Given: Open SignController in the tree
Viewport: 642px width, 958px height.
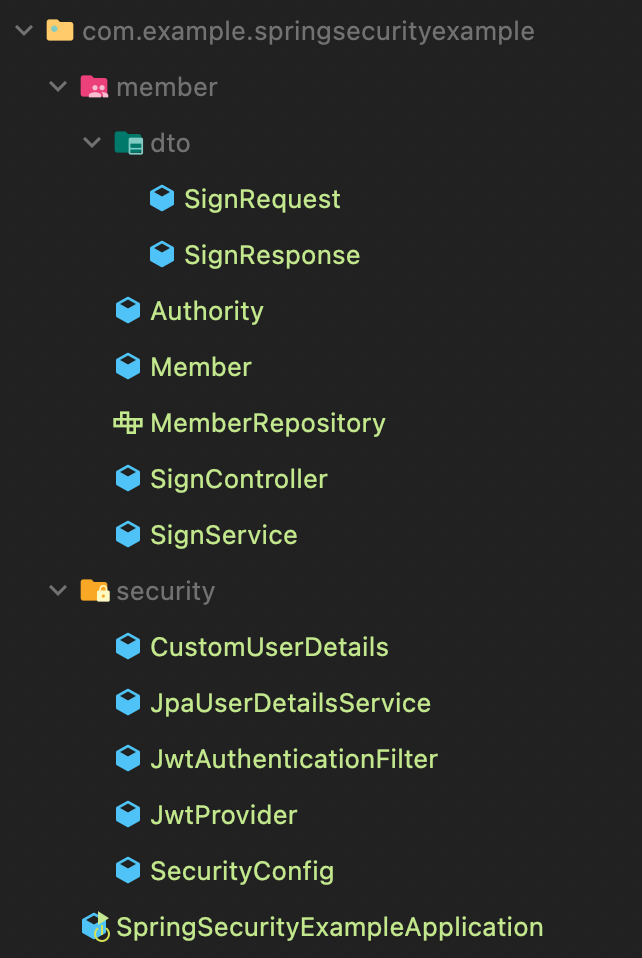Looking at the screenshot, I should [238, 479].
